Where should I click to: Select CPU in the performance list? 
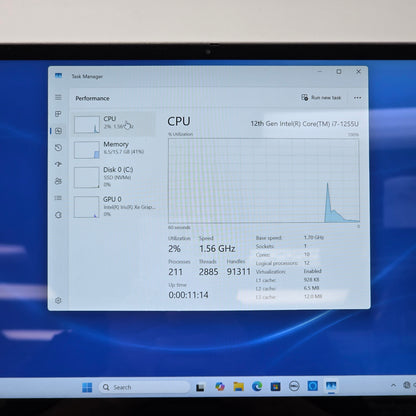[x=114, y=124]
